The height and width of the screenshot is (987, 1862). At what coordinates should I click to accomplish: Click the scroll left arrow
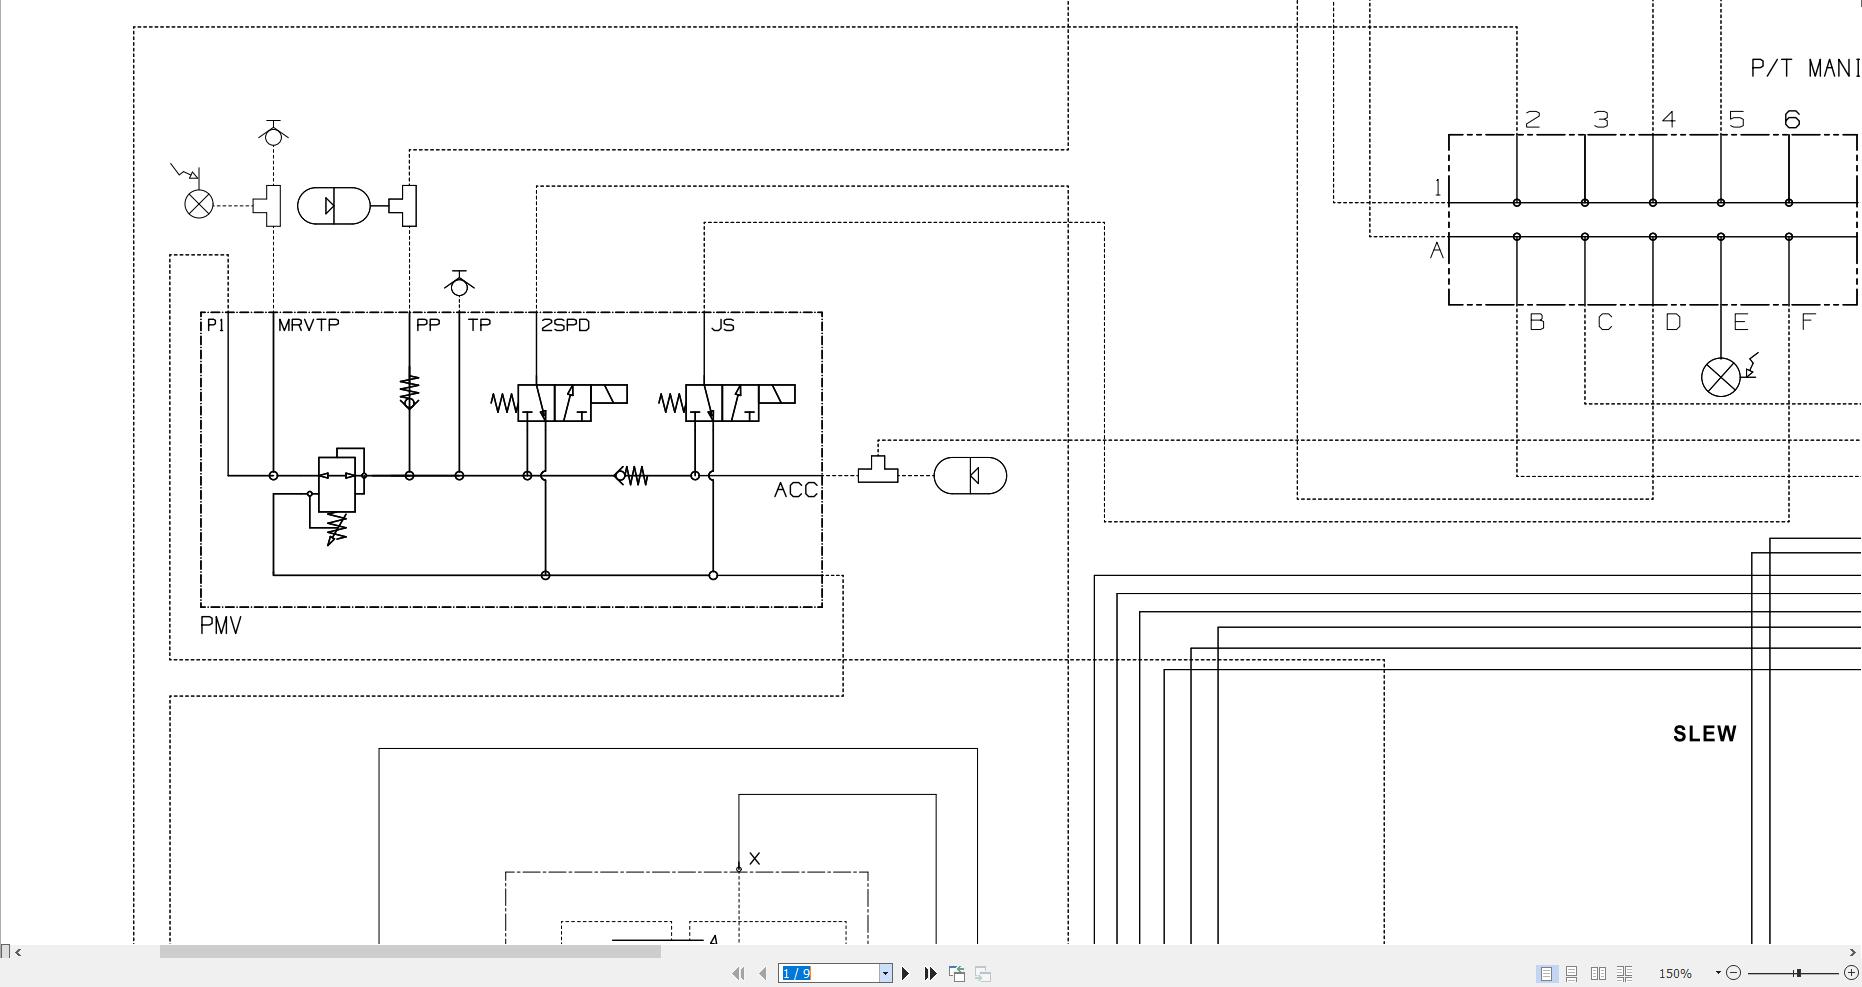click(18, 952)
